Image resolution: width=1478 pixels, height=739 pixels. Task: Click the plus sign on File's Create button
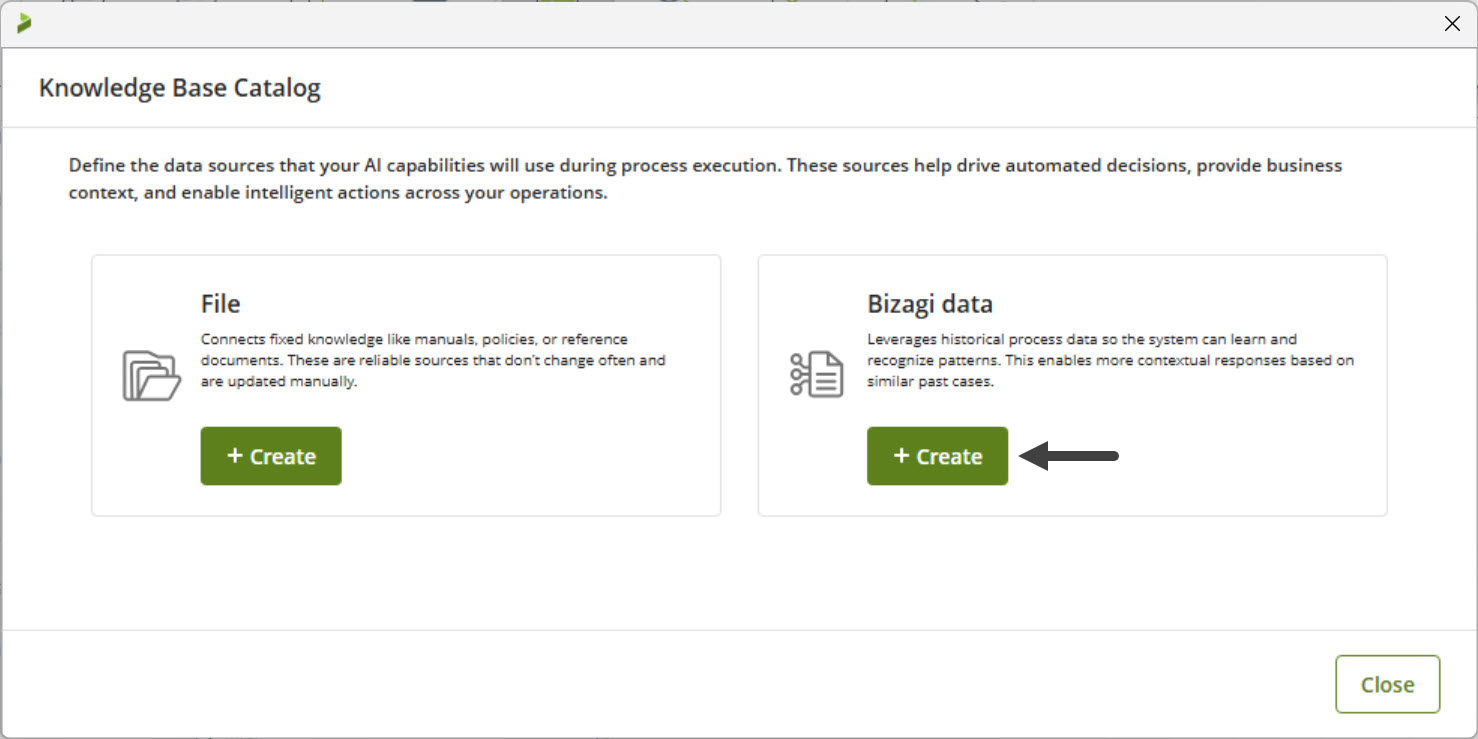point(235,456)
